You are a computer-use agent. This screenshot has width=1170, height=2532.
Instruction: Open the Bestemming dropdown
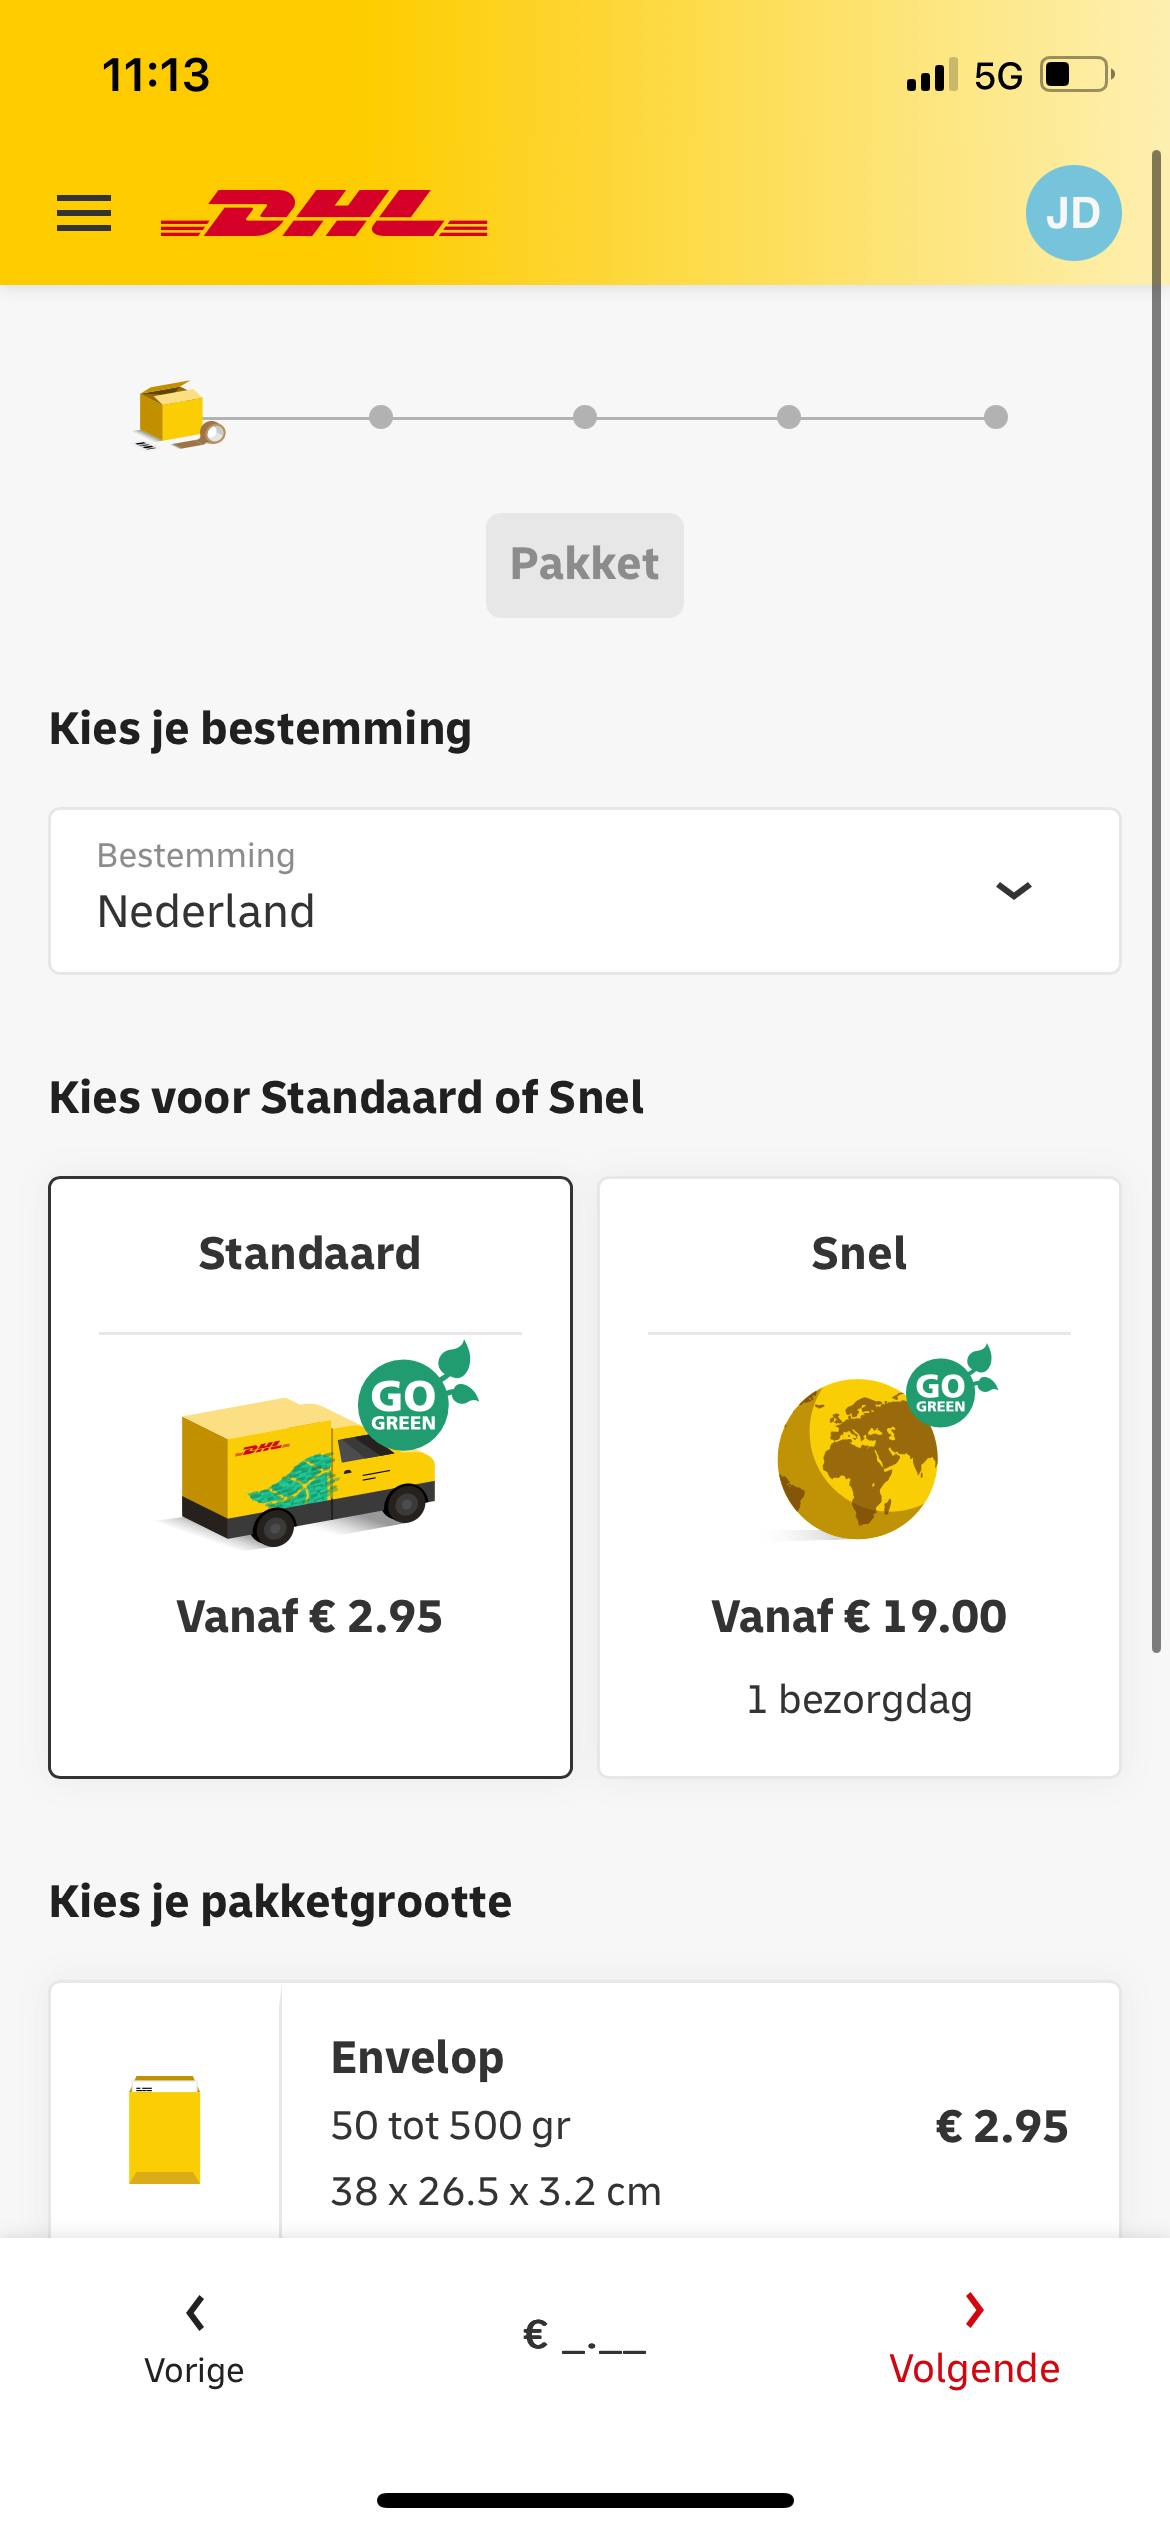pos(584,890)
